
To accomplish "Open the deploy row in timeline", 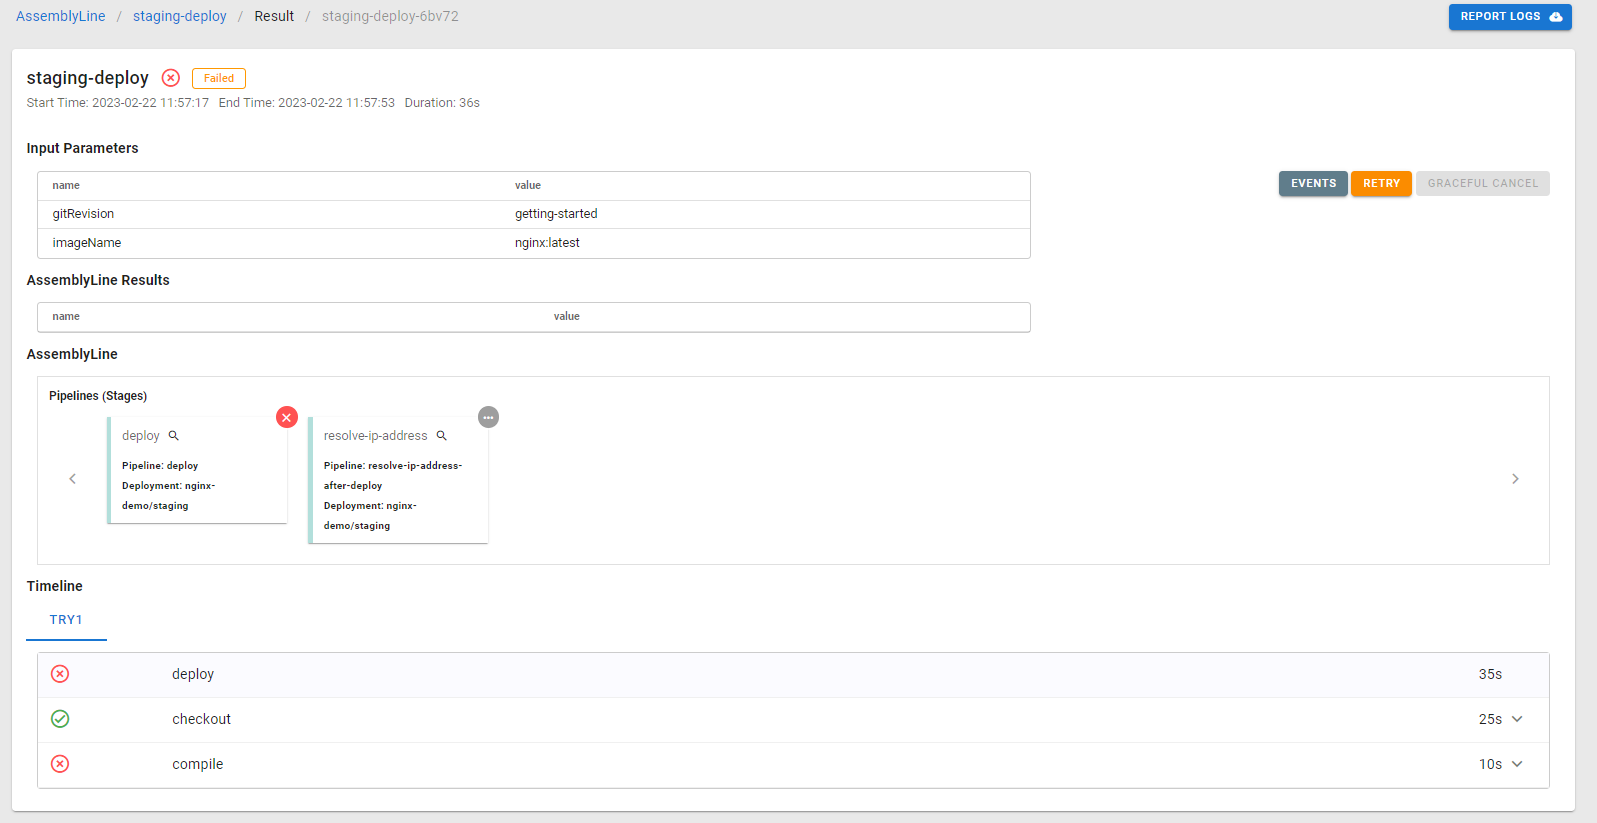I will point(193,674).
